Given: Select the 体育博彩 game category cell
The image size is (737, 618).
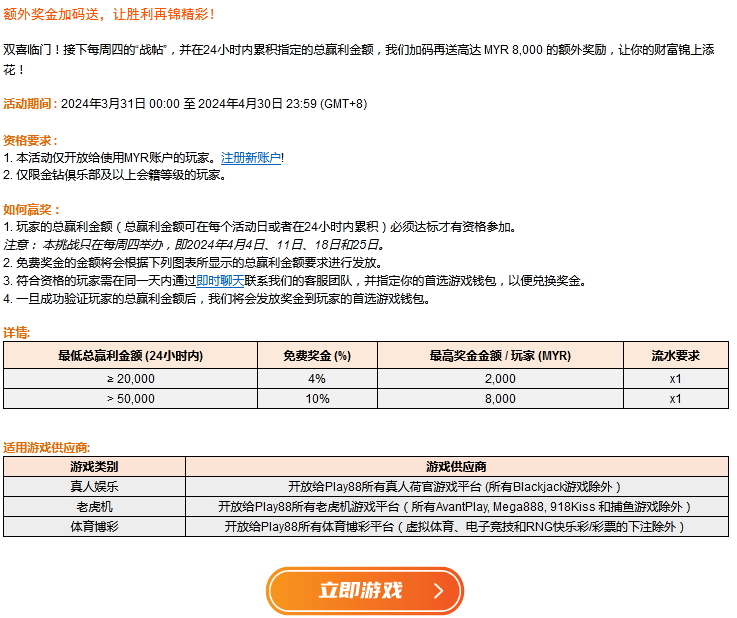Looking at the screenshot, I should 94,526.
